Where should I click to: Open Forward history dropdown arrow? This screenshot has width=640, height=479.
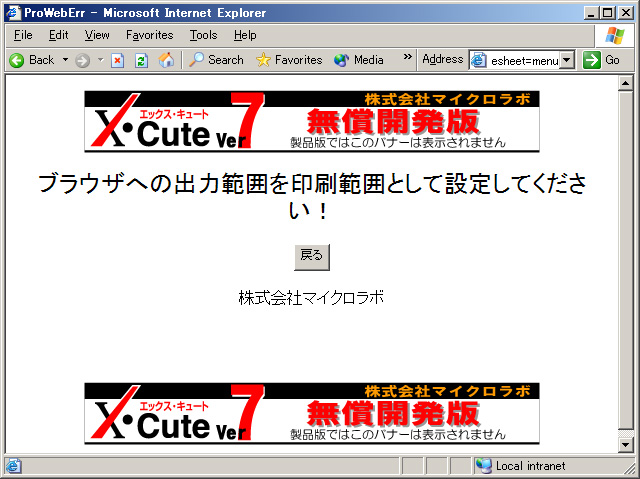click(x=100, y=60)
